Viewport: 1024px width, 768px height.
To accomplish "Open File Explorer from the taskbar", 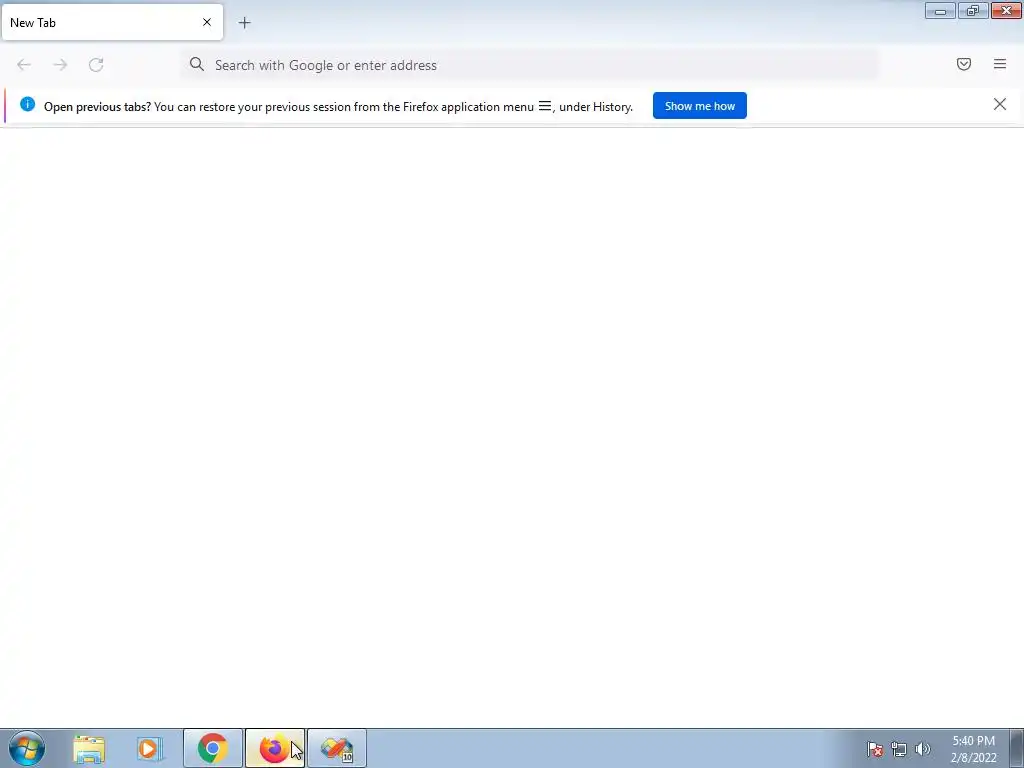I will (89, 749).
